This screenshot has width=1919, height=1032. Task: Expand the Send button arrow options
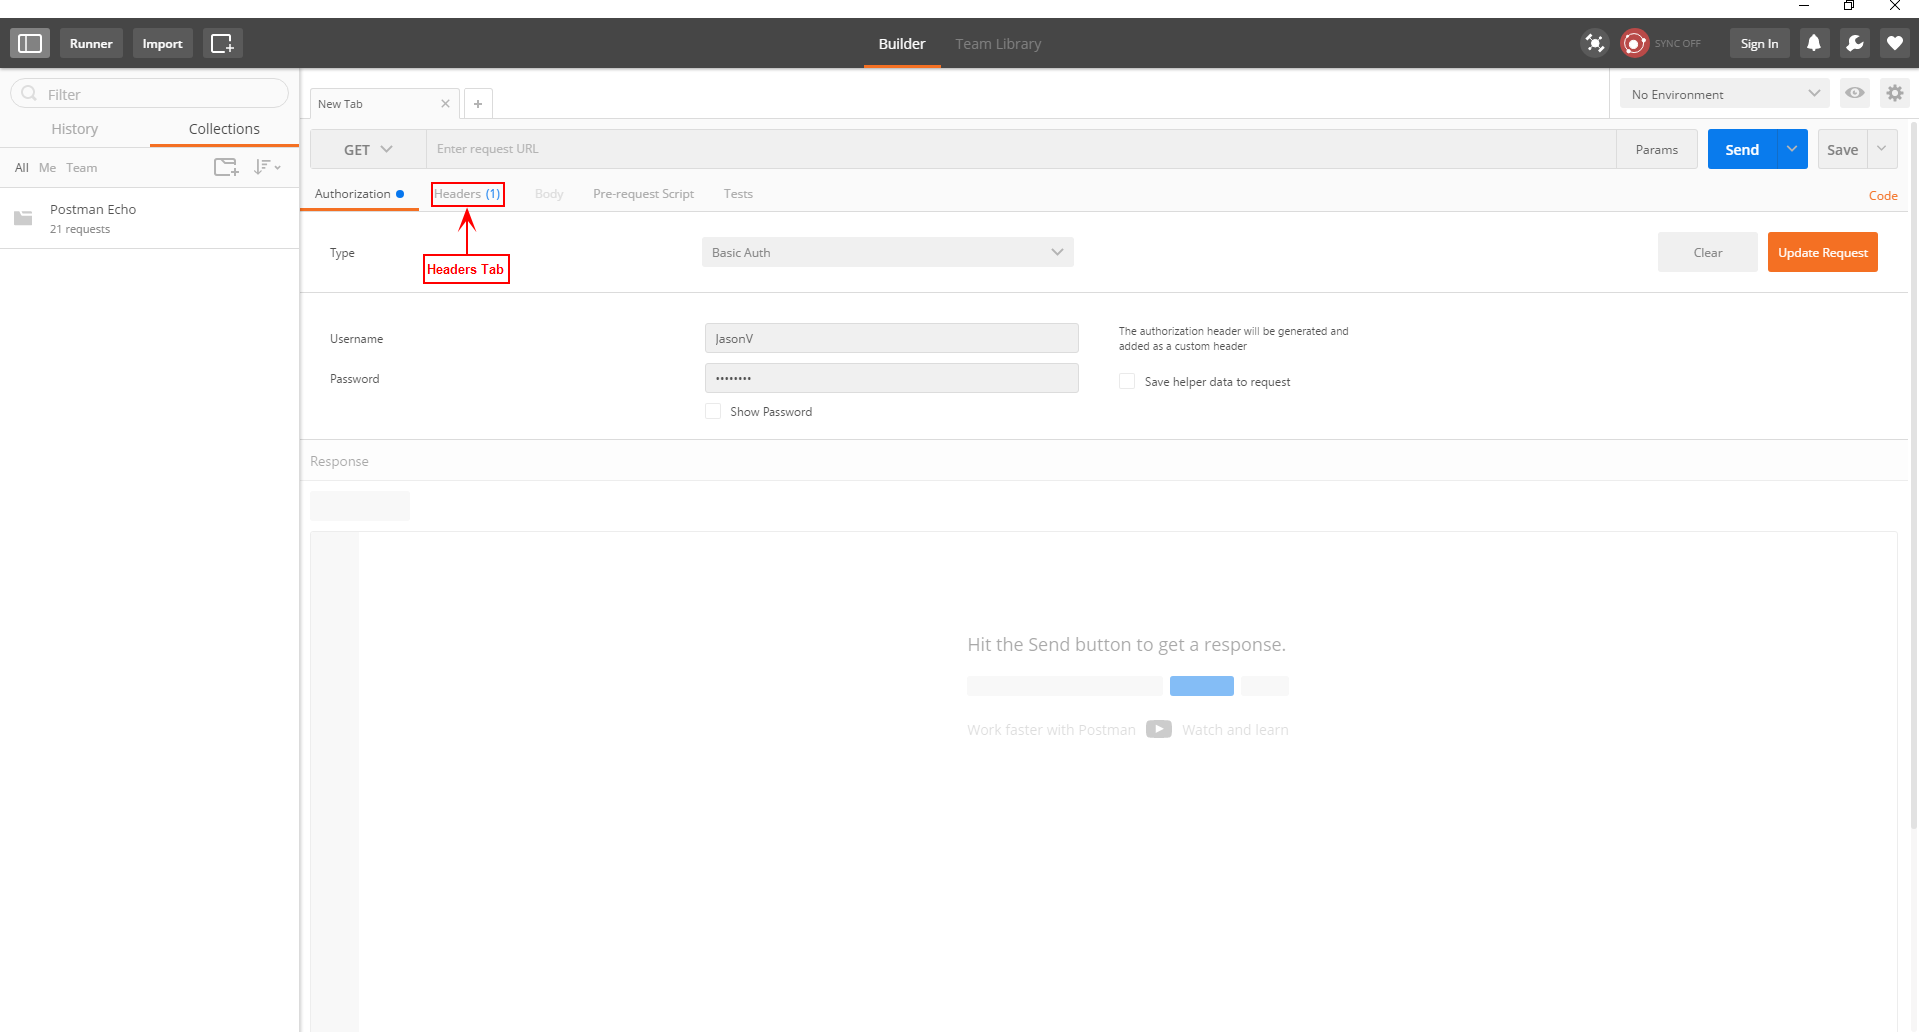click(x=1792, y=149)
